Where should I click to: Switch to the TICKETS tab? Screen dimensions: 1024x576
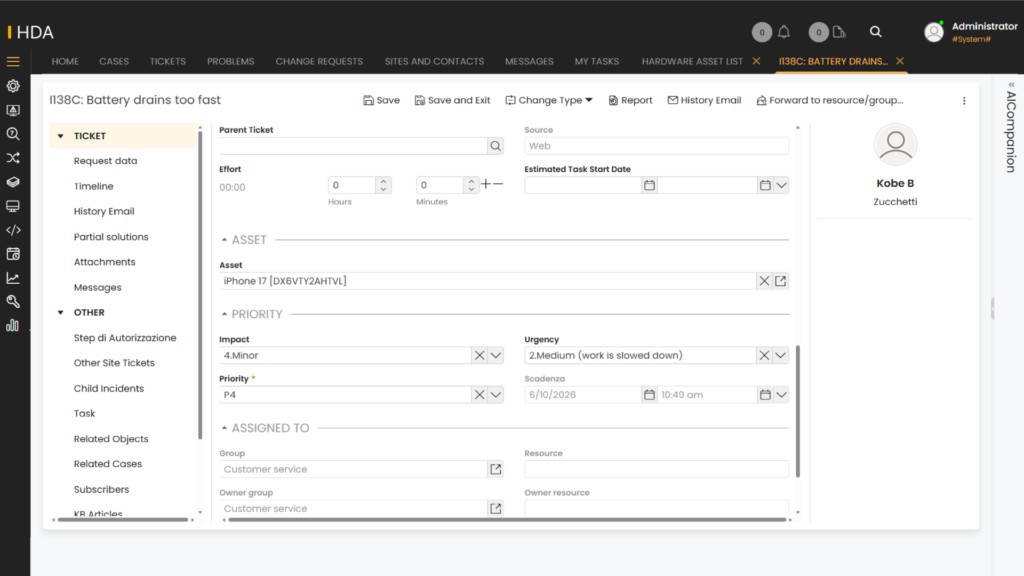tap(168, 61)
